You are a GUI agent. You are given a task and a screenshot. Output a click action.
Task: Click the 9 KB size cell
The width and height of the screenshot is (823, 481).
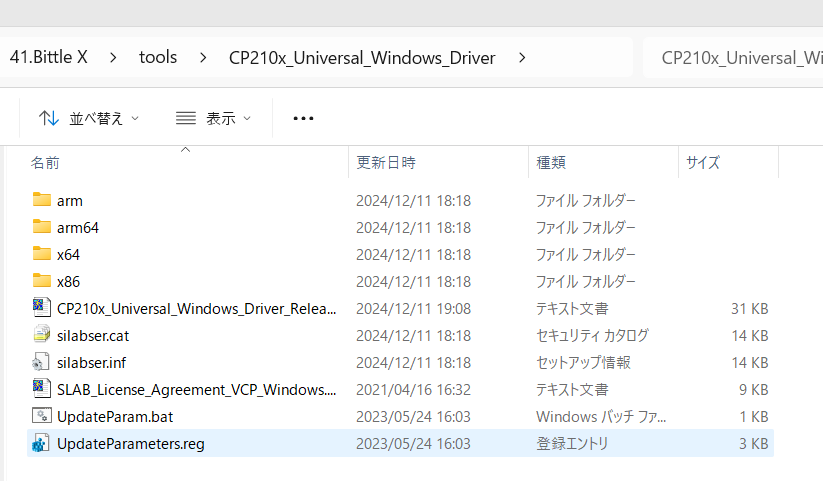754,390
